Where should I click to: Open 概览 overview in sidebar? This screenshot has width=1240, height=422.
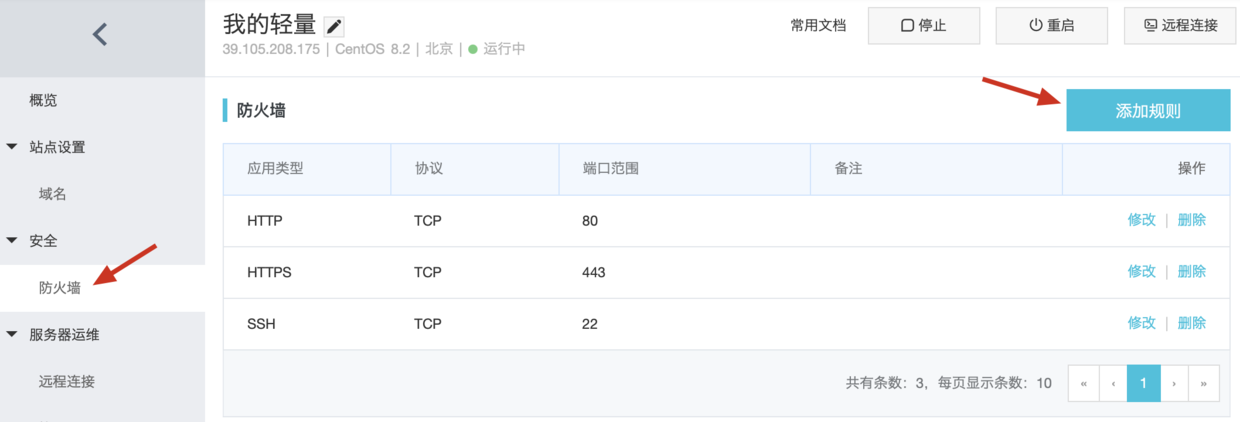[43, 100]
